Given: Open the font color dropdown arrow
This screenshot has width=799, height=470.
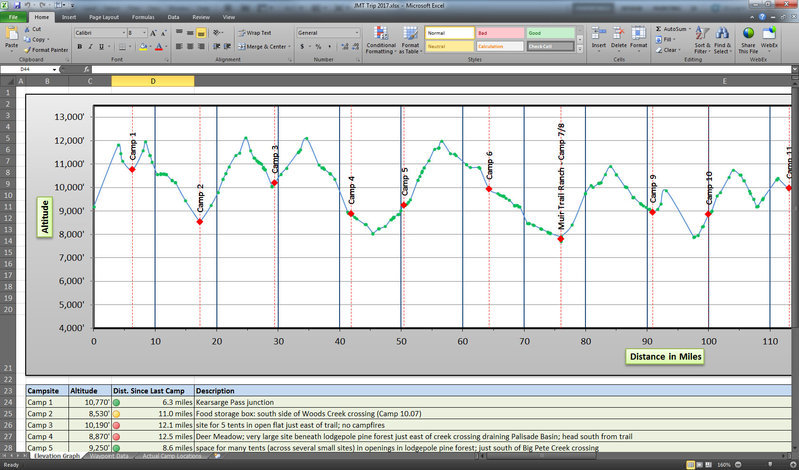Looking at the screenshot, I should tap(166, 47).
